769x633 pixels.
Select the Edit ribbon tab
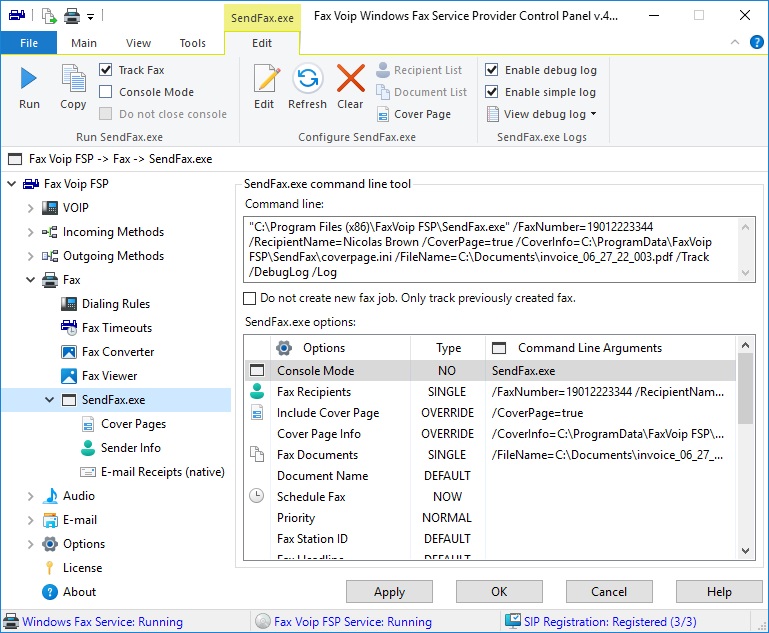(x=262, y=43)
